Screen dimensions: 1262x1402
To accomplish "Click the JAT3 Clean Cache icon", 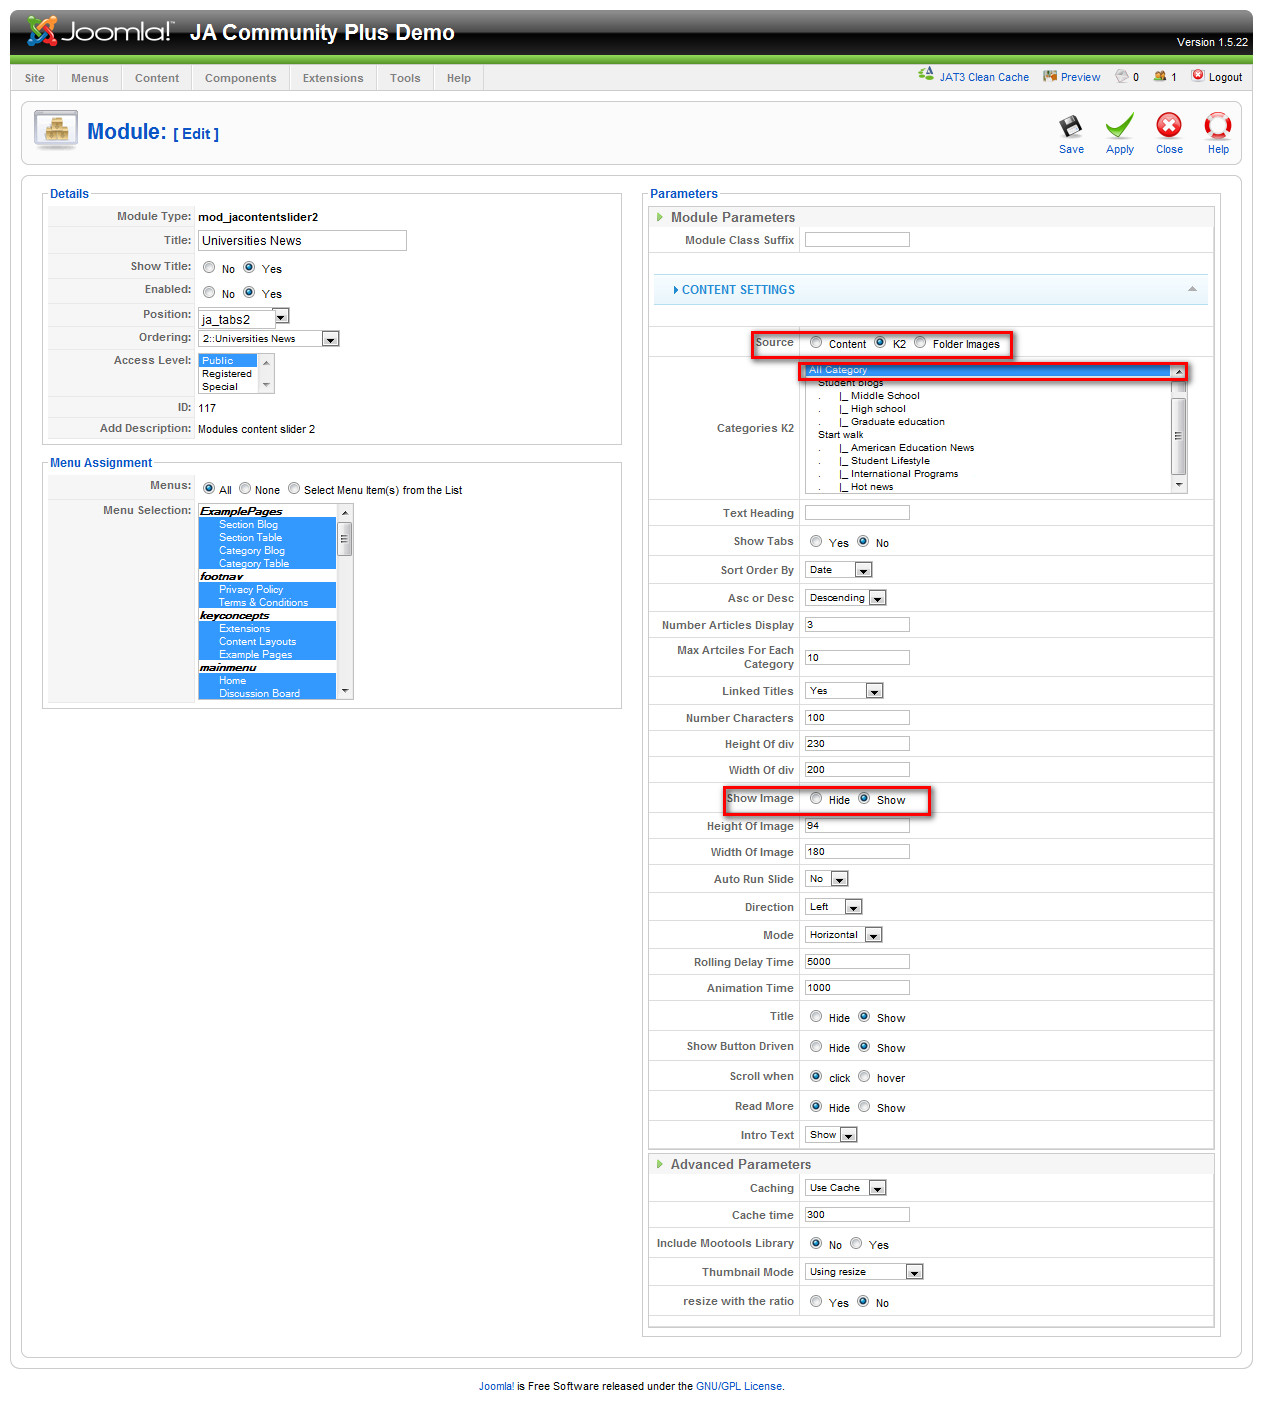I will click(926, 75).
